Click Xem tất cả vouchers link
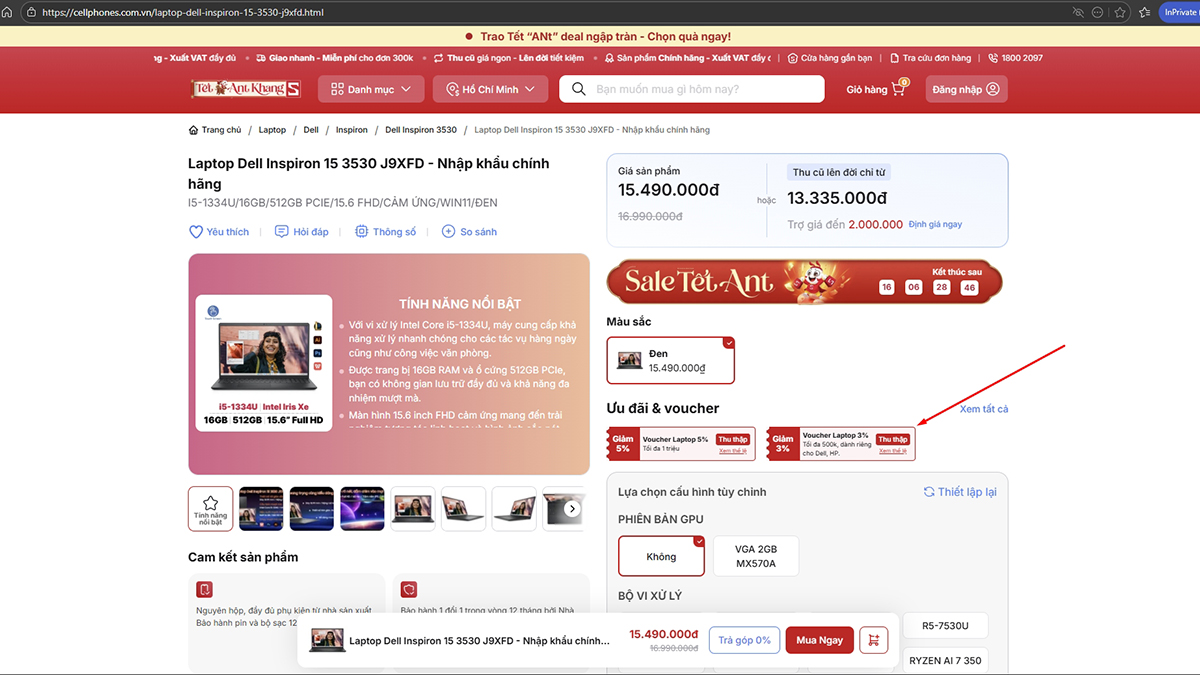This screenshot has width=1200, height=675. [x=984, y=409]
